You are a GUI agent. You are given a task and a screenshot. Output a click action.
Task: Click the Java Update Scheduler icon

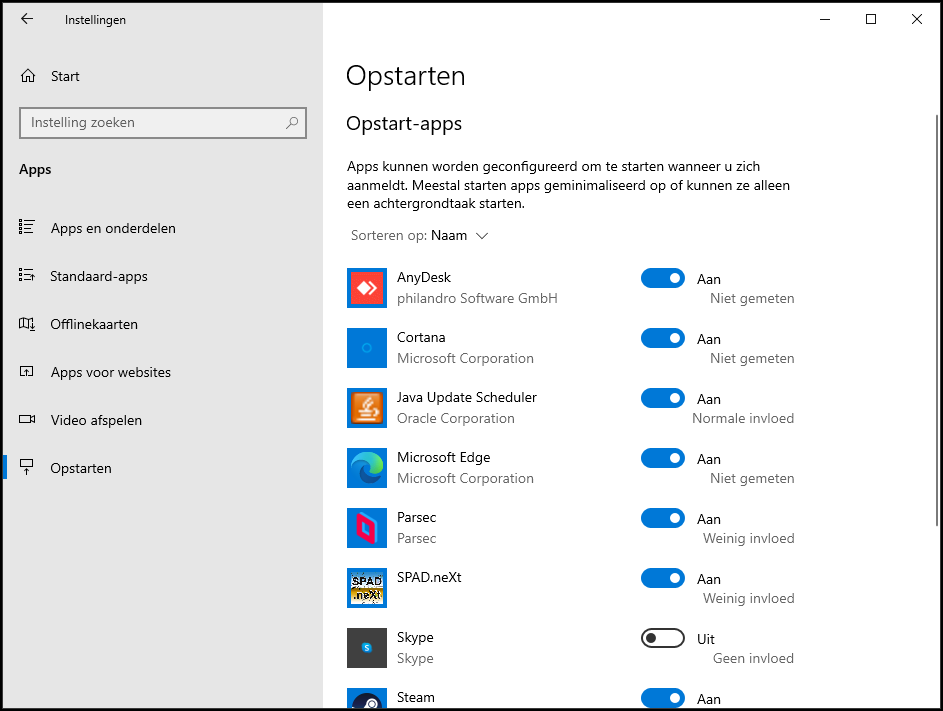click(367, 408)
